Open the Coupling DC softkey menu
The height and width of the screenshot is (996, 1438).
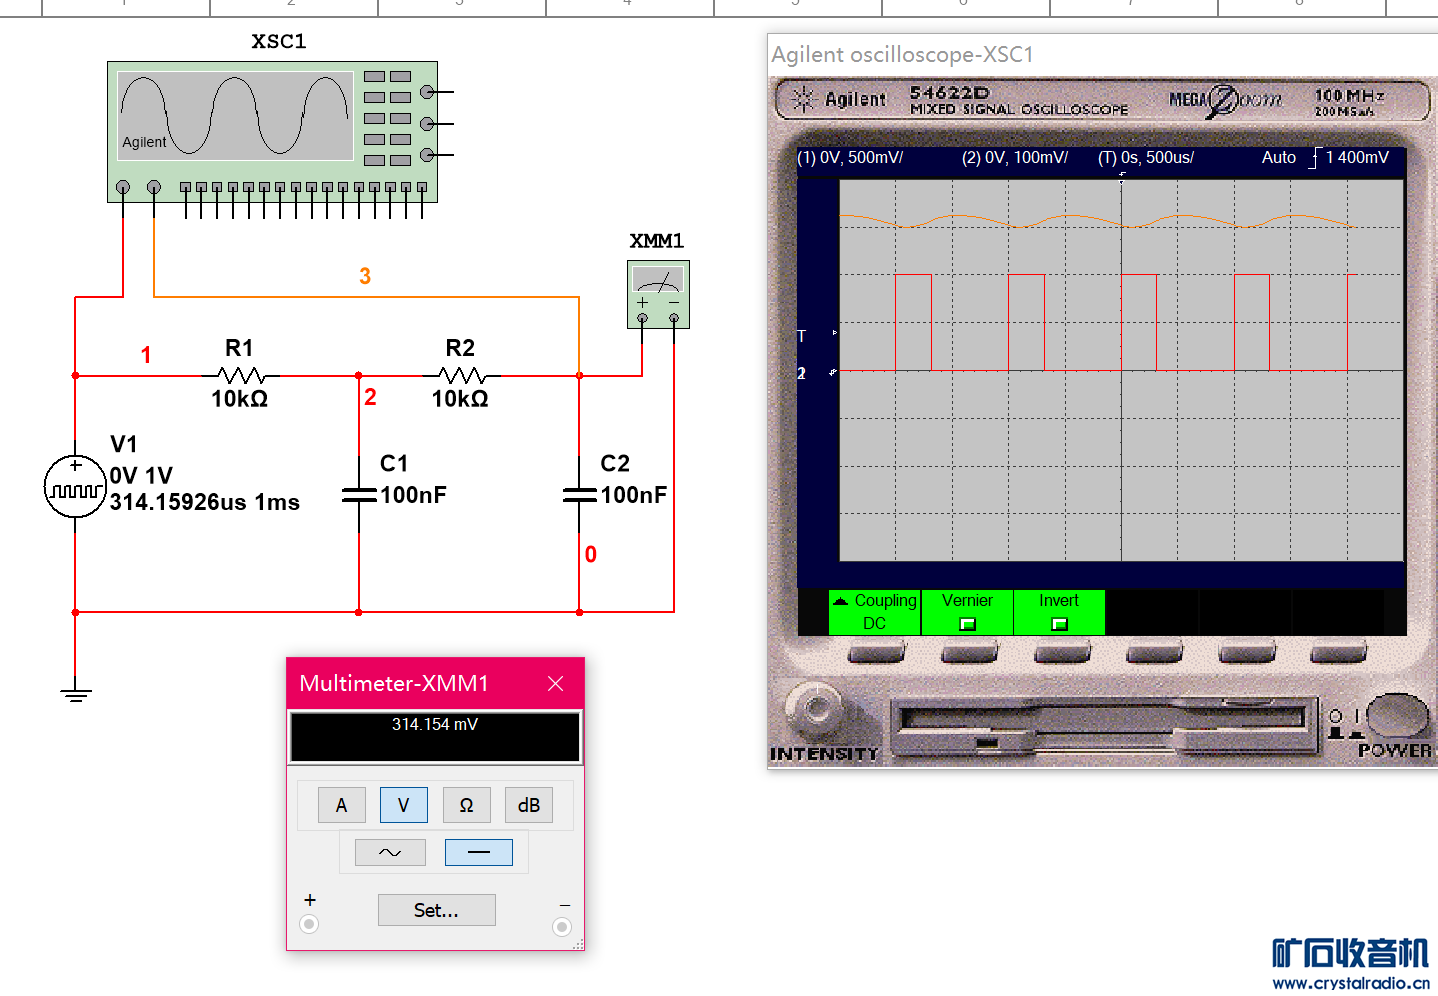click(x=874, y=612)
